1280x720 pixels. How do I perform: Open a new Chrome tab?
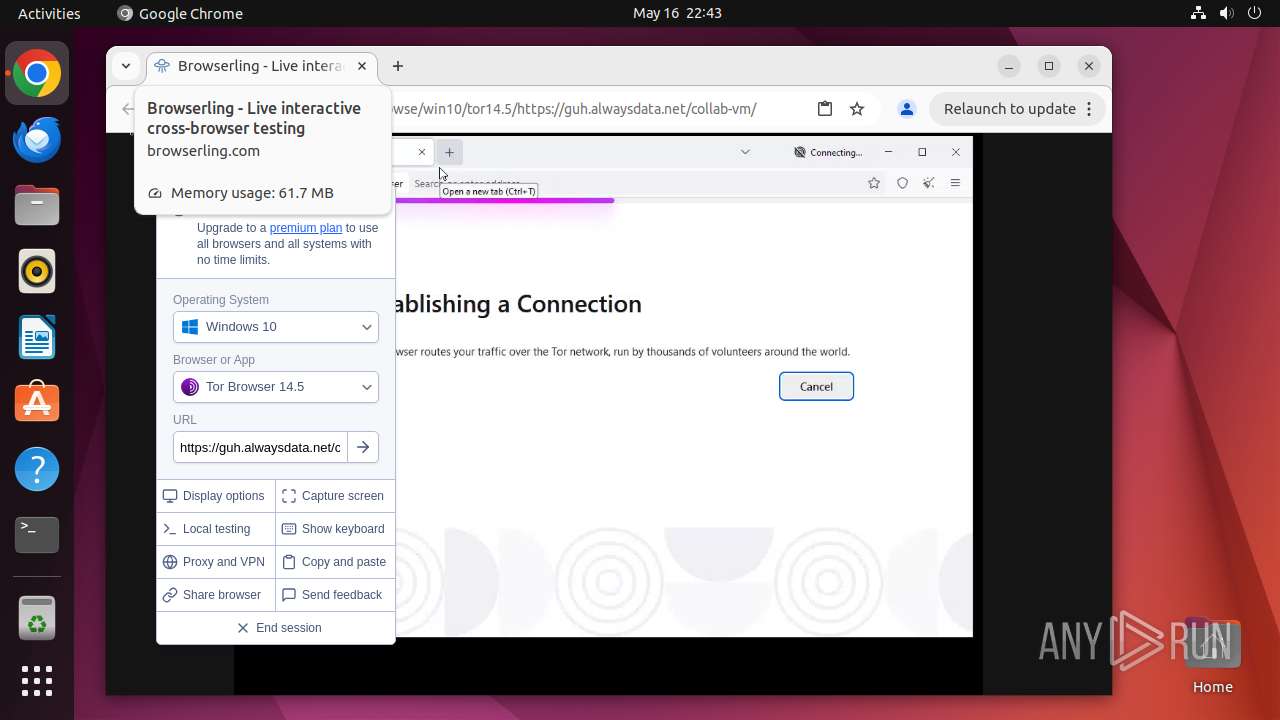point(398,66)
